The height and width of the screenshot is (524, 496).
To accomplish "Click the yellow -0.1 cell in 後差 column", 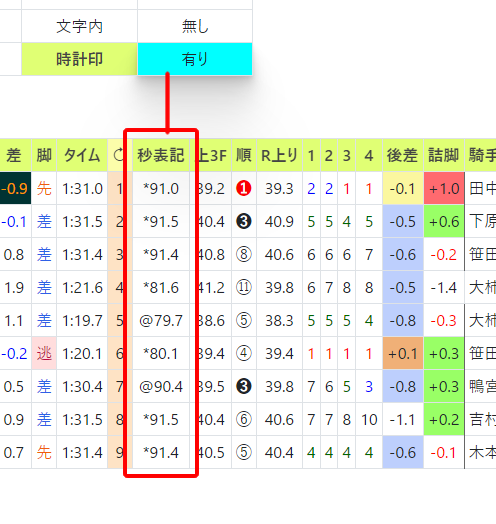I will (403, 189).
